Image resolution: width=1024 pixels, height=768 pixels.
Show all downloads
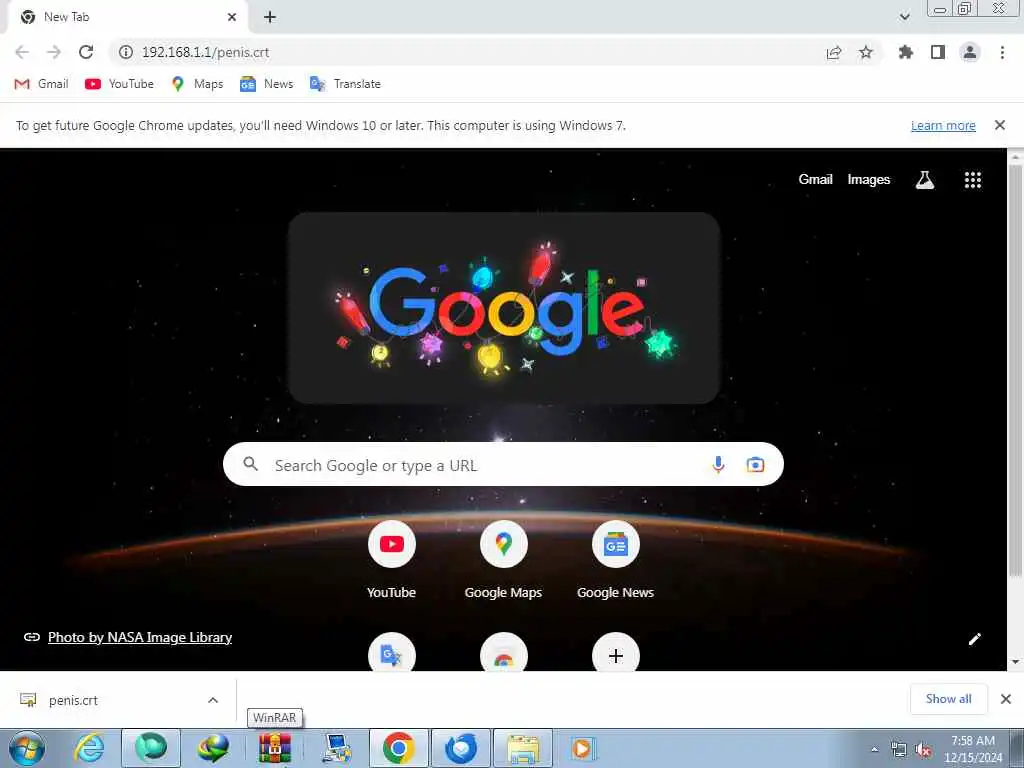tap(948, 699)
